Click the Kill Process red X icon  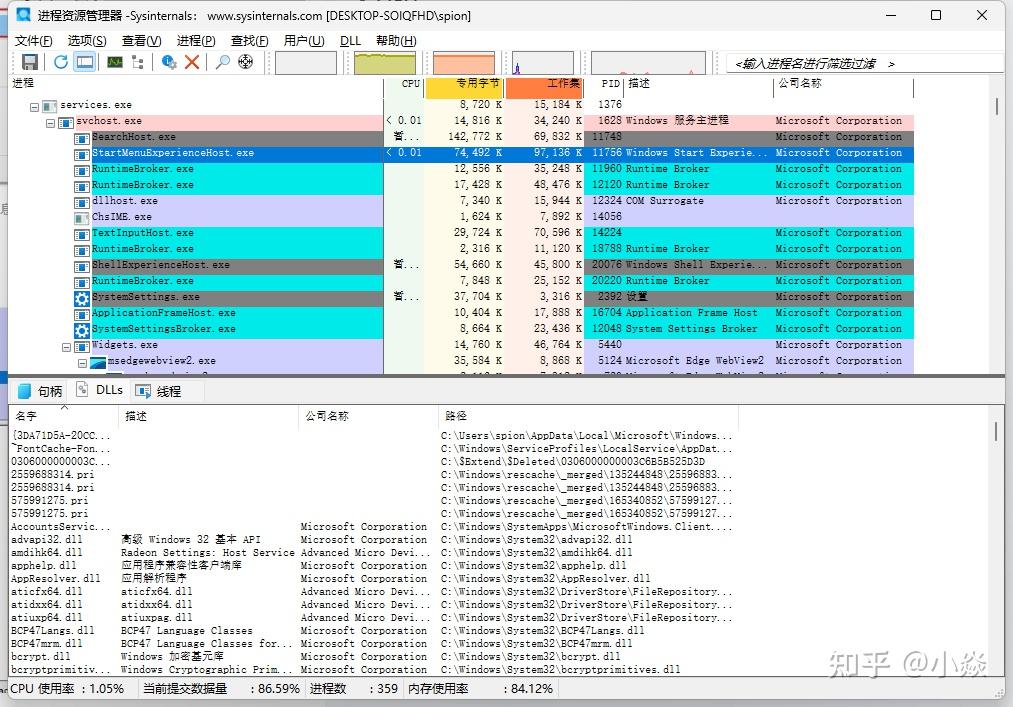(x=192, y=61)
